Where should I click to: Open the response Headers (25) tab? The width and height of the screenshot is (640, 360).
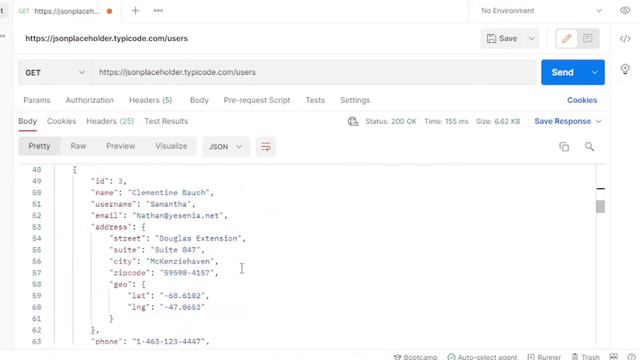click(110, 121)
